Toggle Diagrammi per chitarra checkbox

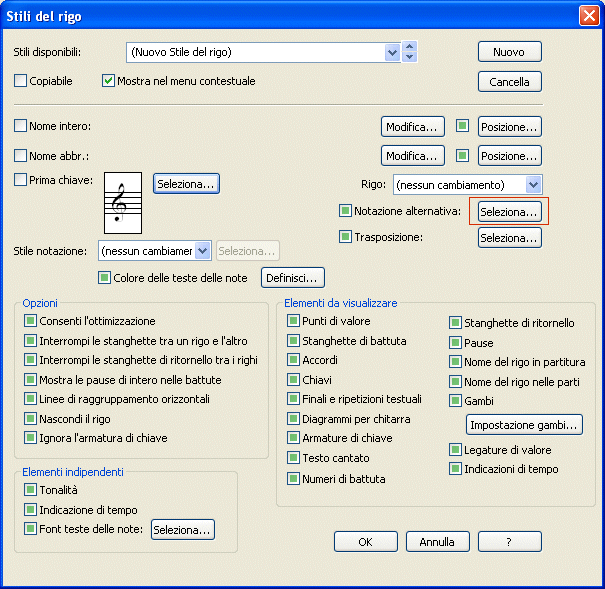coord(294,419)
